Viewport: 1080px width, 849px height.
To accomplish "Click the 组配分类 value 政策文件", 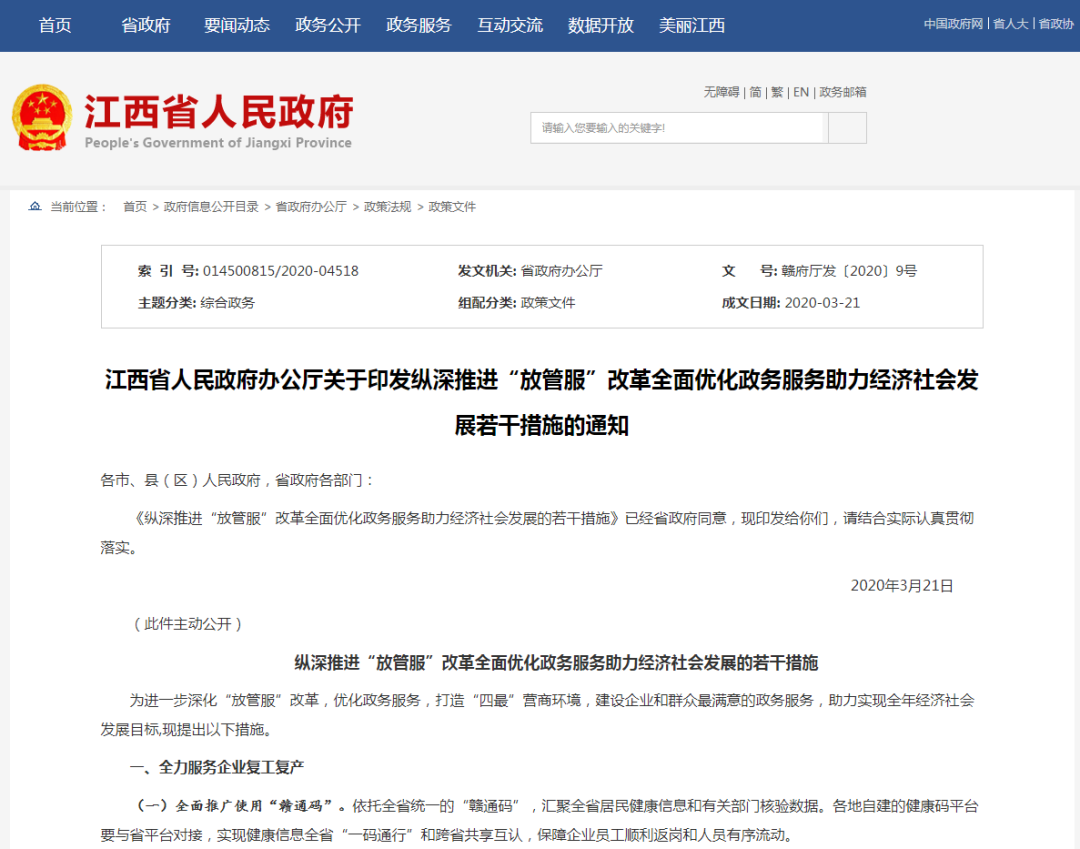I will [548, 303].
